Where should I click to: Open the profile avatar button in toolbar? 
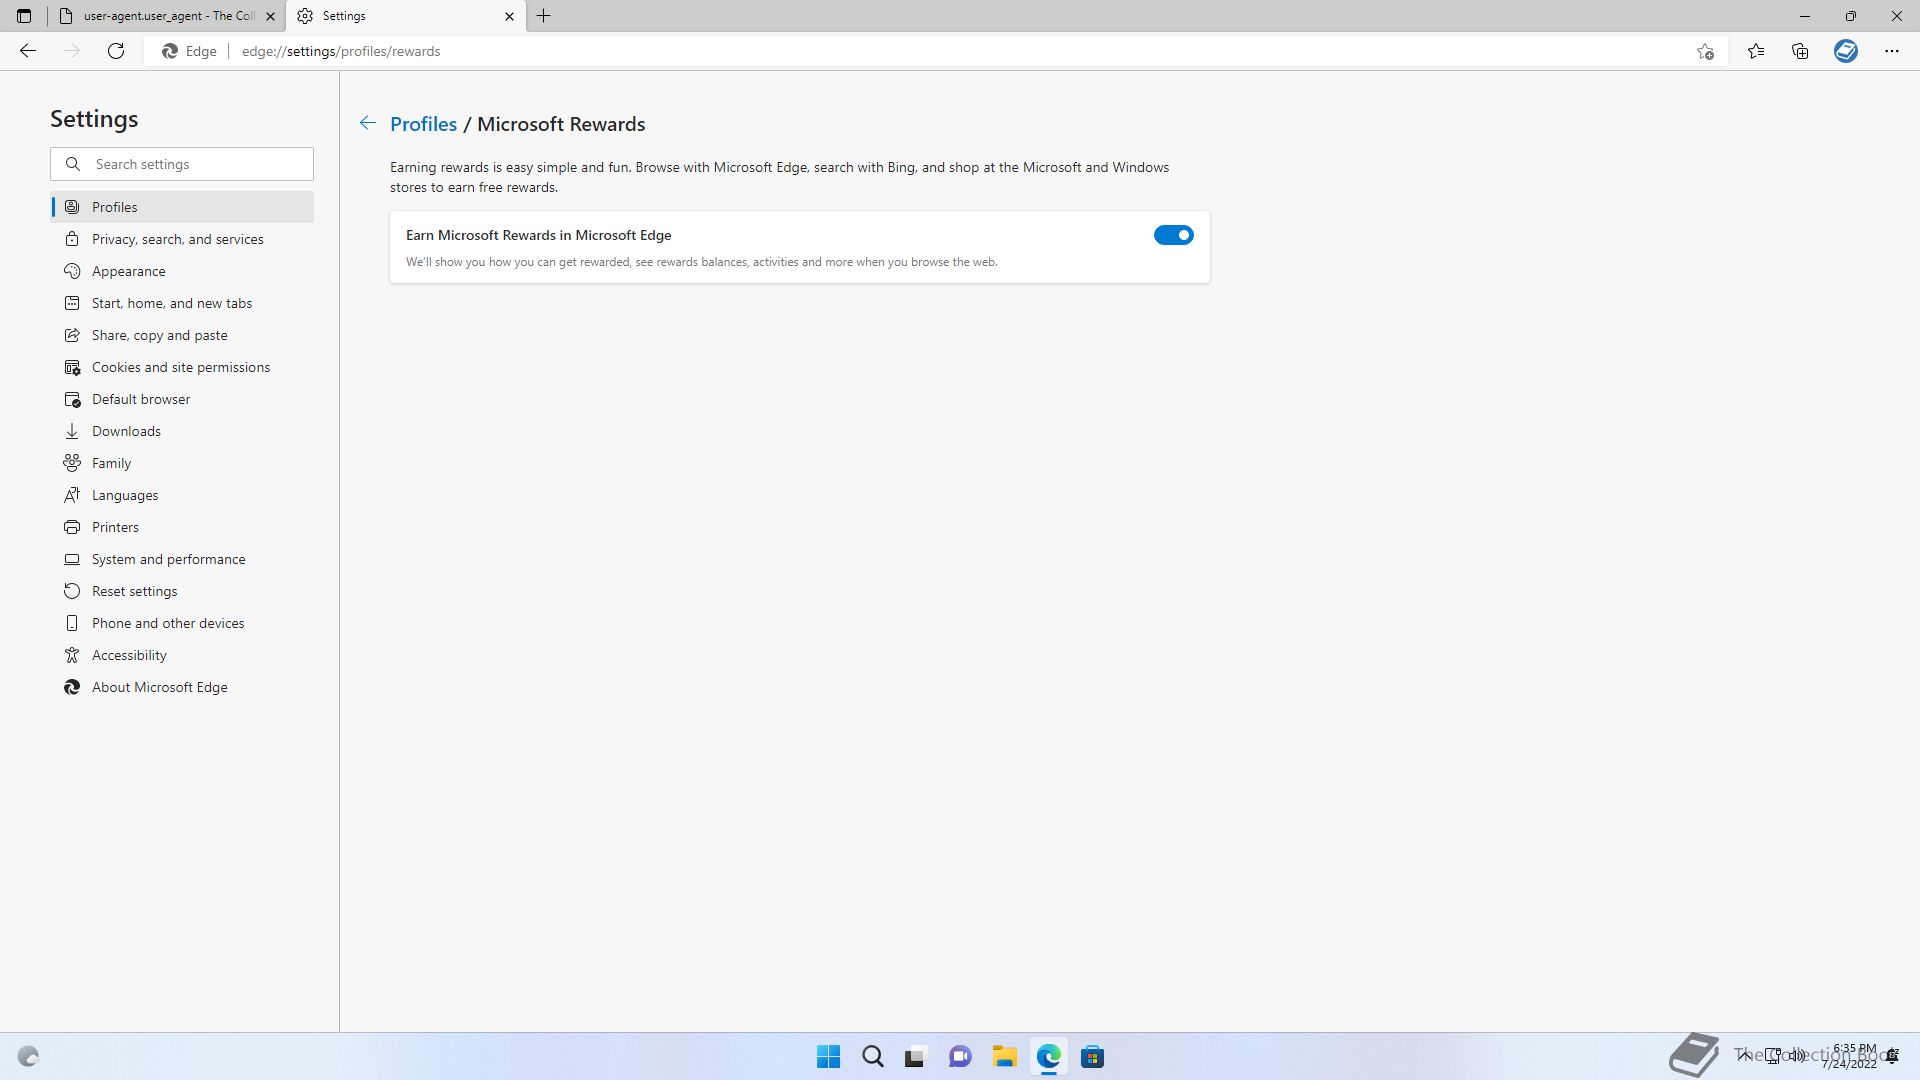point(1846,51)
